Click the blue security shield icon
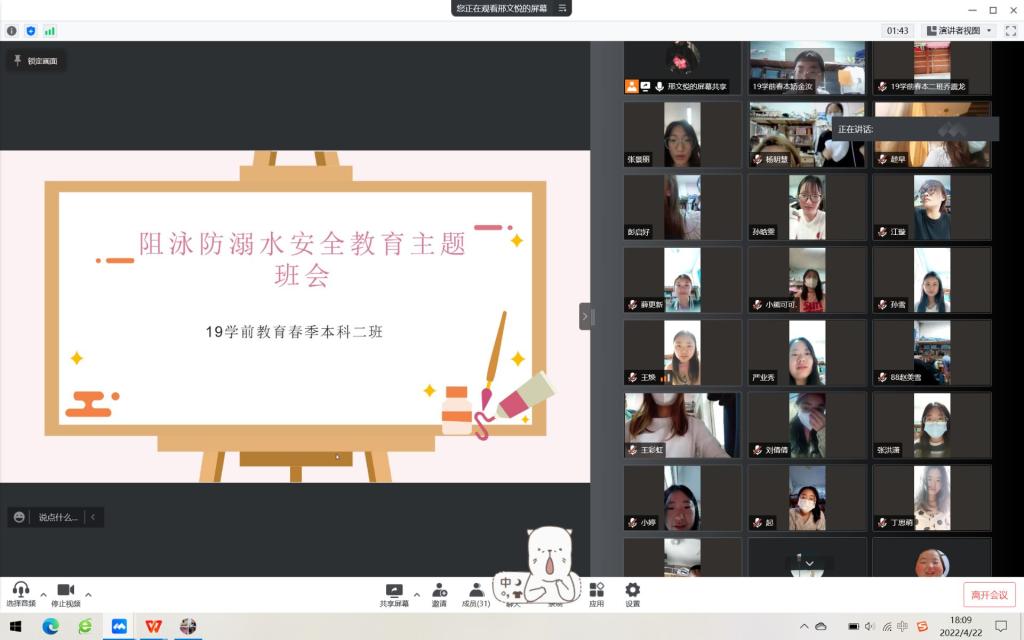This screenshot has width=1024, height=640. 31,31
